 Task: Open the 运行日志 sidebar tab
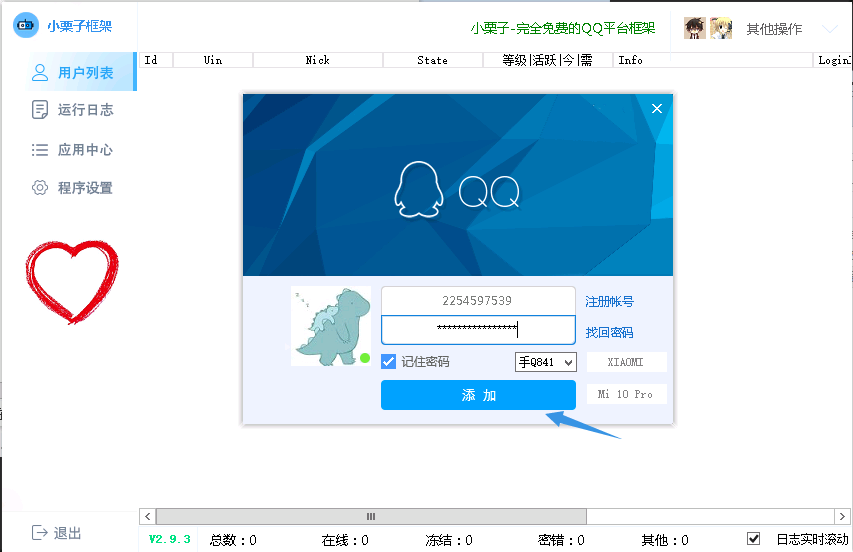[x=72, y=110]
